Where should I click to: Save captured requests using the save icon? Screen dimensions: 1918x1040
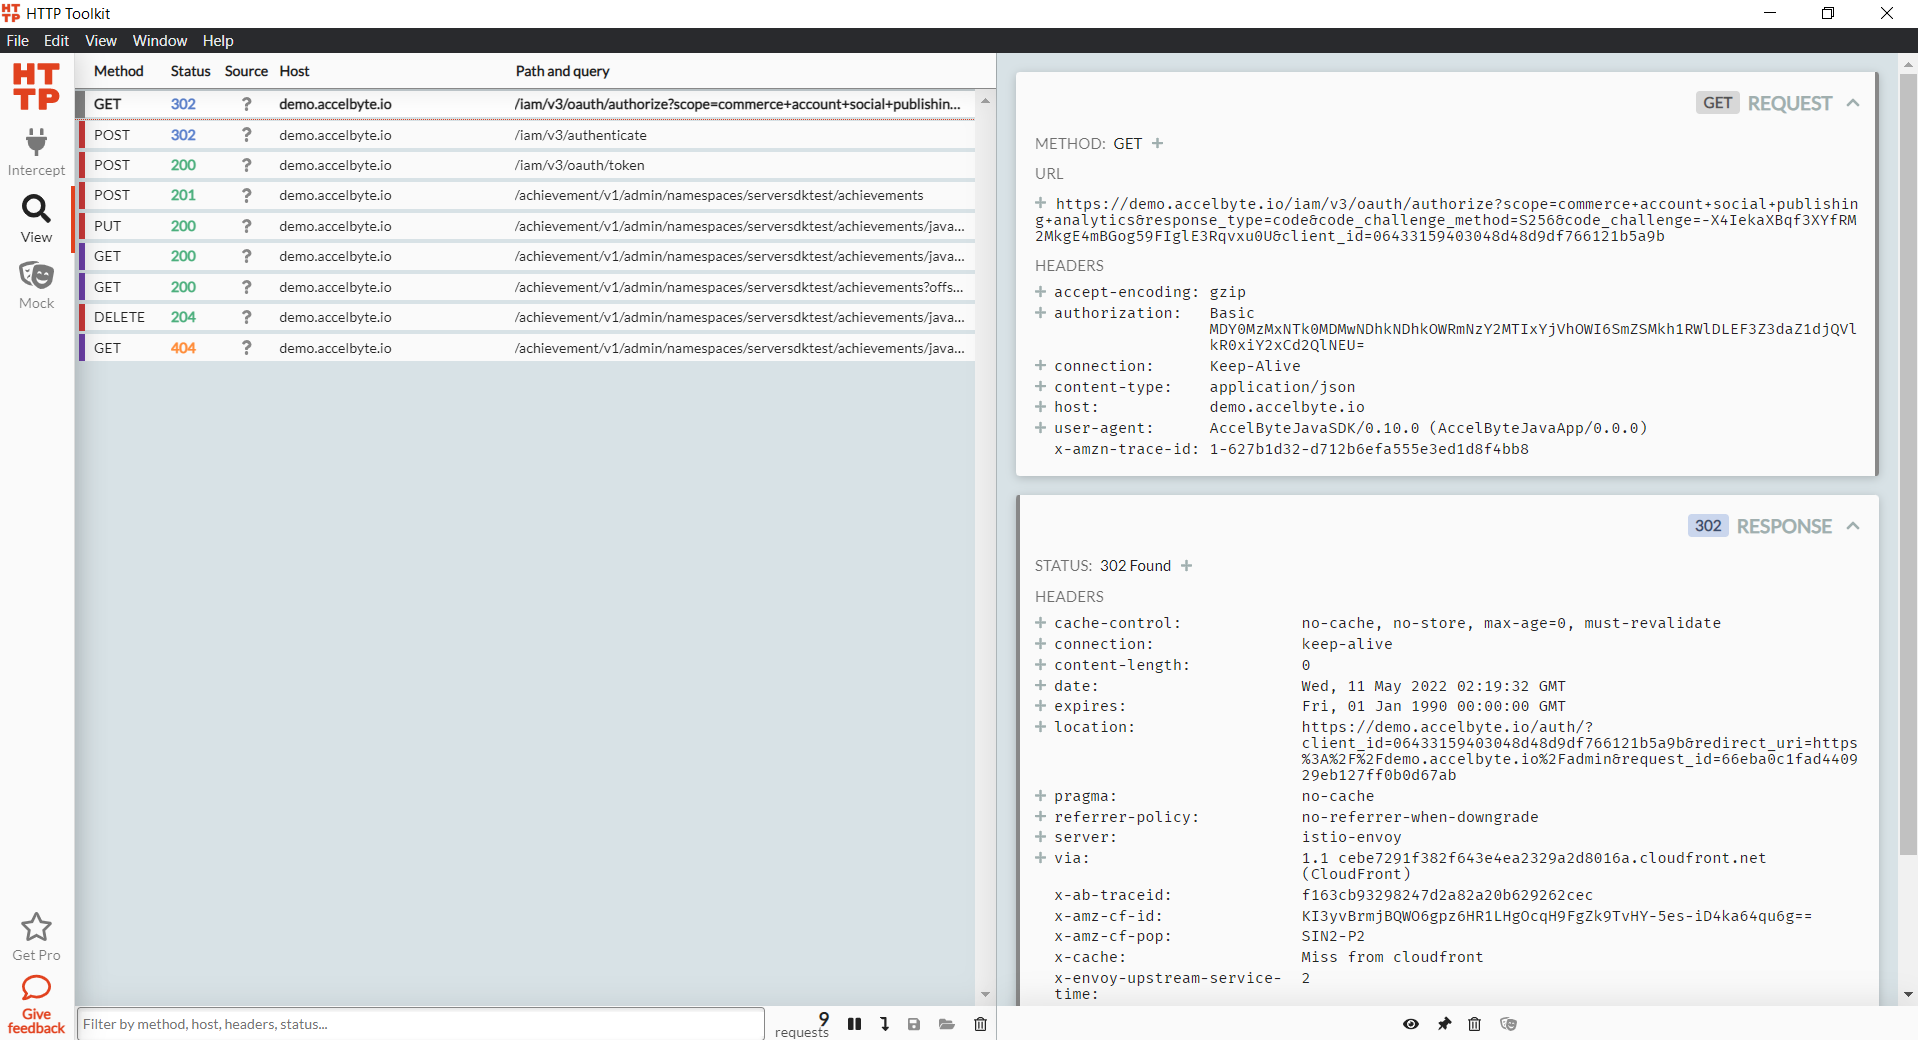point(913,1024)
